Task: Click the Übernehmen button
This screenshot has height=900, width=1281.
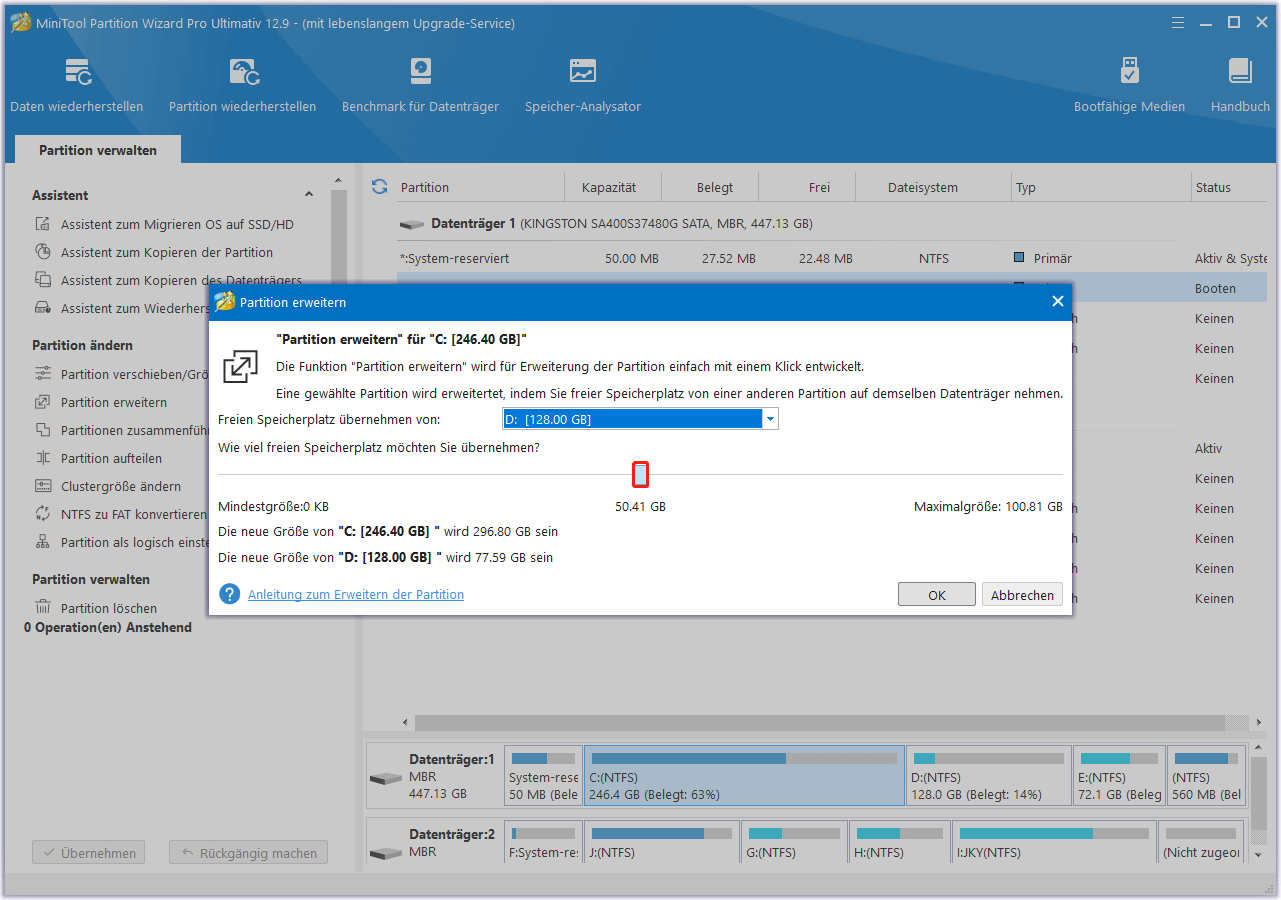Action: 89,853
